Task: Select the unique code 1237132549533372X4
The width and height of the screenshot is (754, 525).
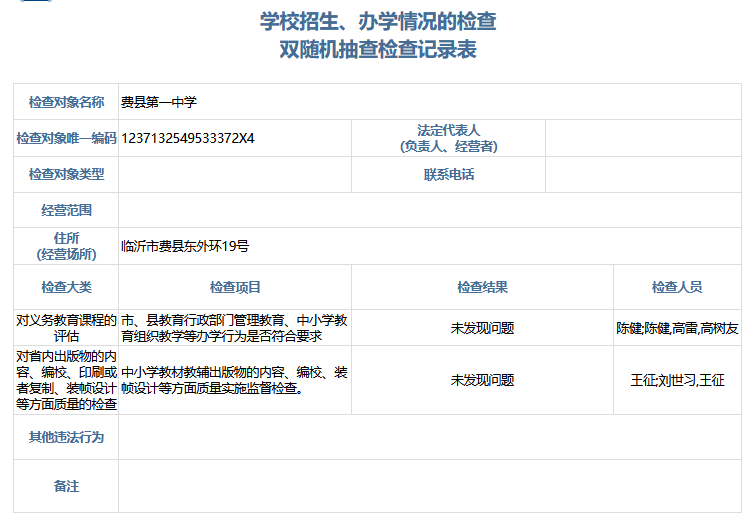Action: pos(188,138)
